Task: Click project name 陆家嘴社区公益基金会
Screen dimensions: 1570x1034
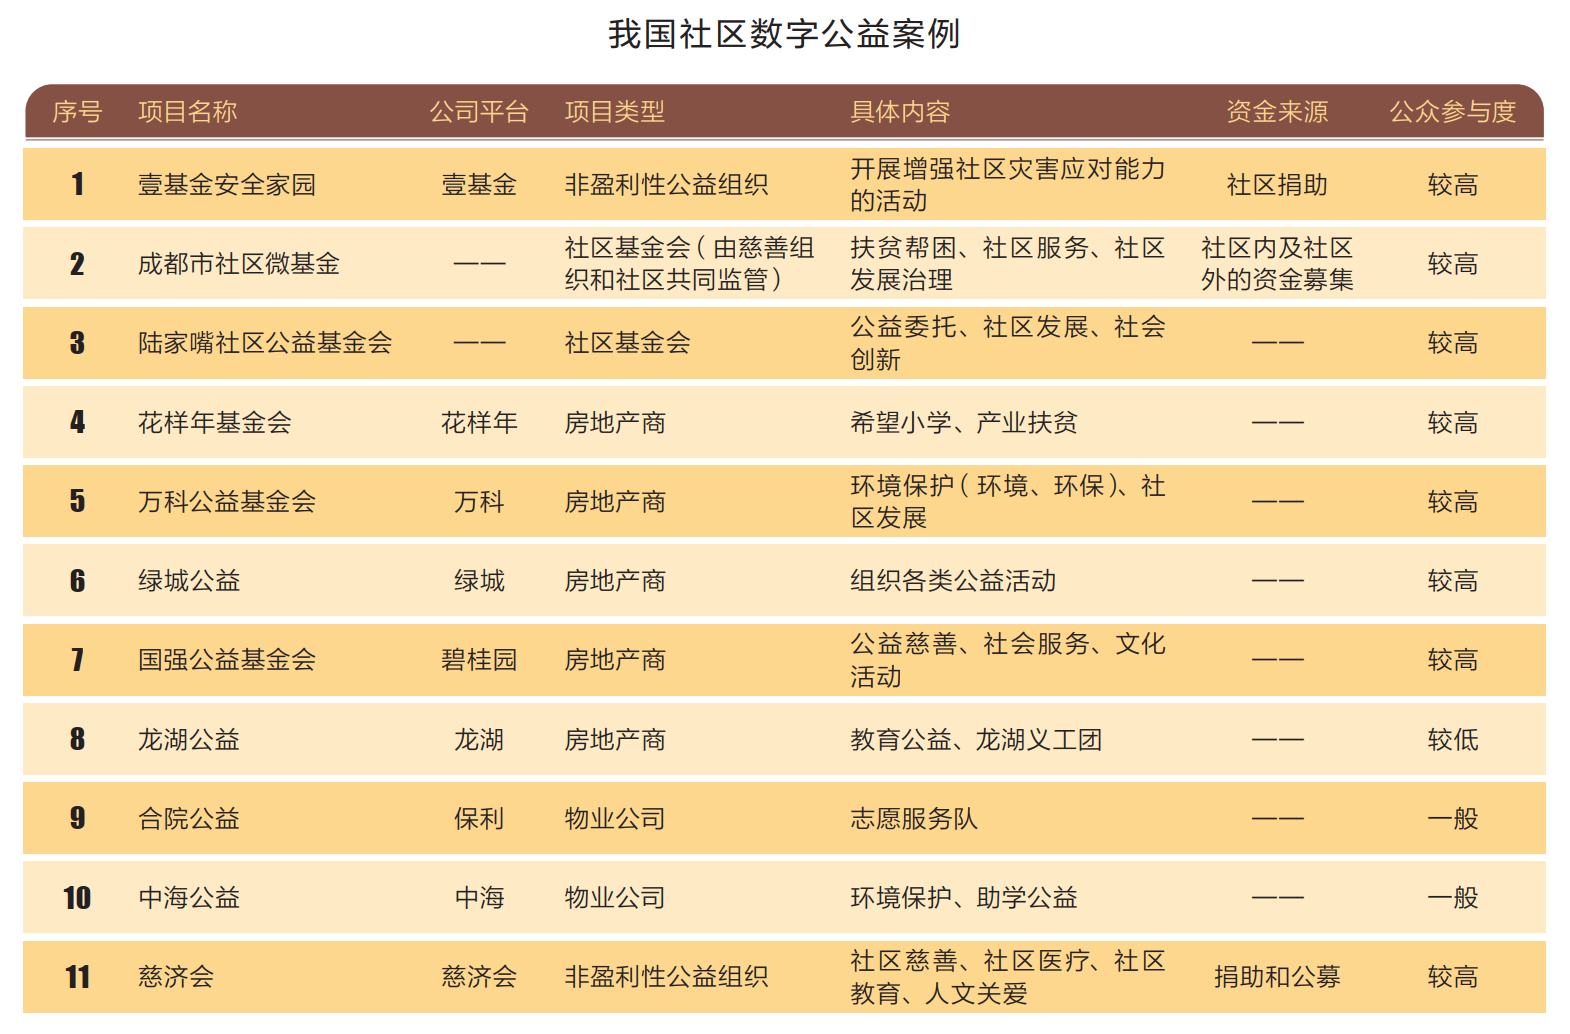Action: pyautogui.click(x=265, y=343)
